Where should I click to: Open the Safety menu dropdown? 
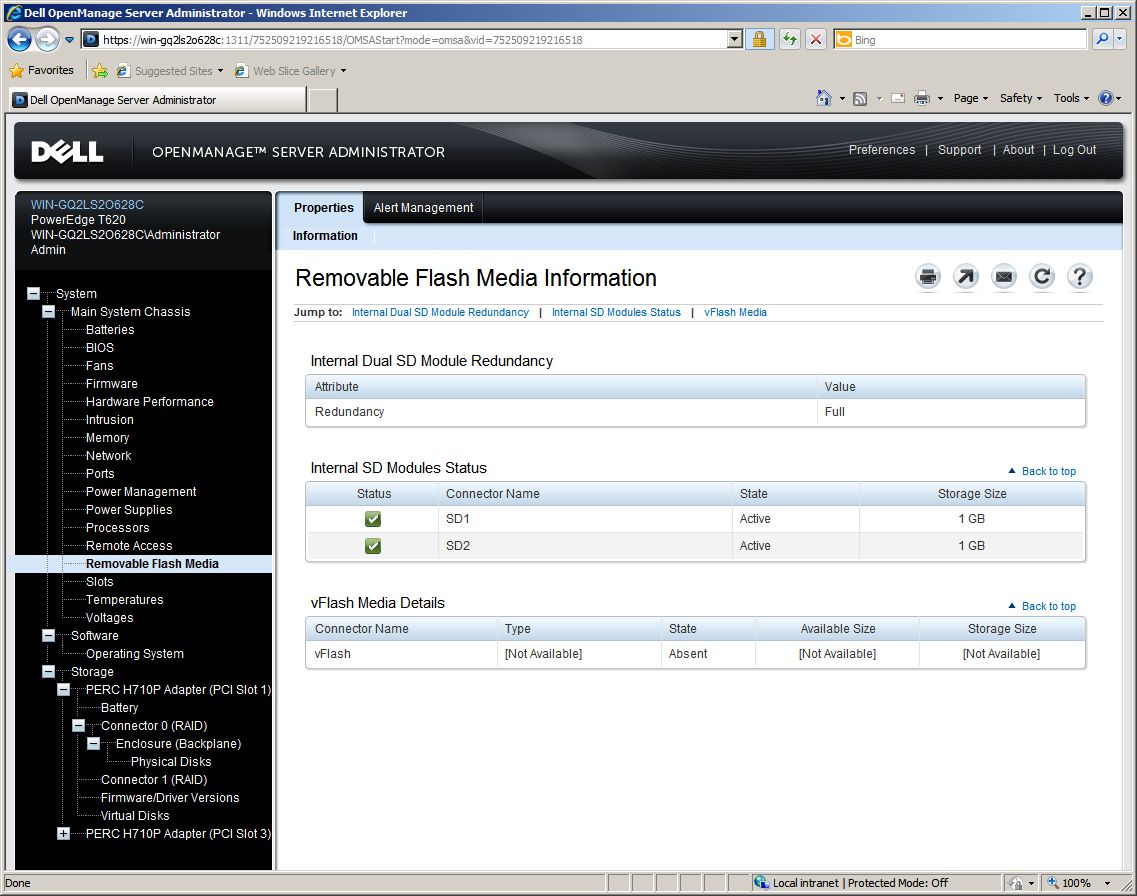pyautogui.click(x=1020, y=98)
